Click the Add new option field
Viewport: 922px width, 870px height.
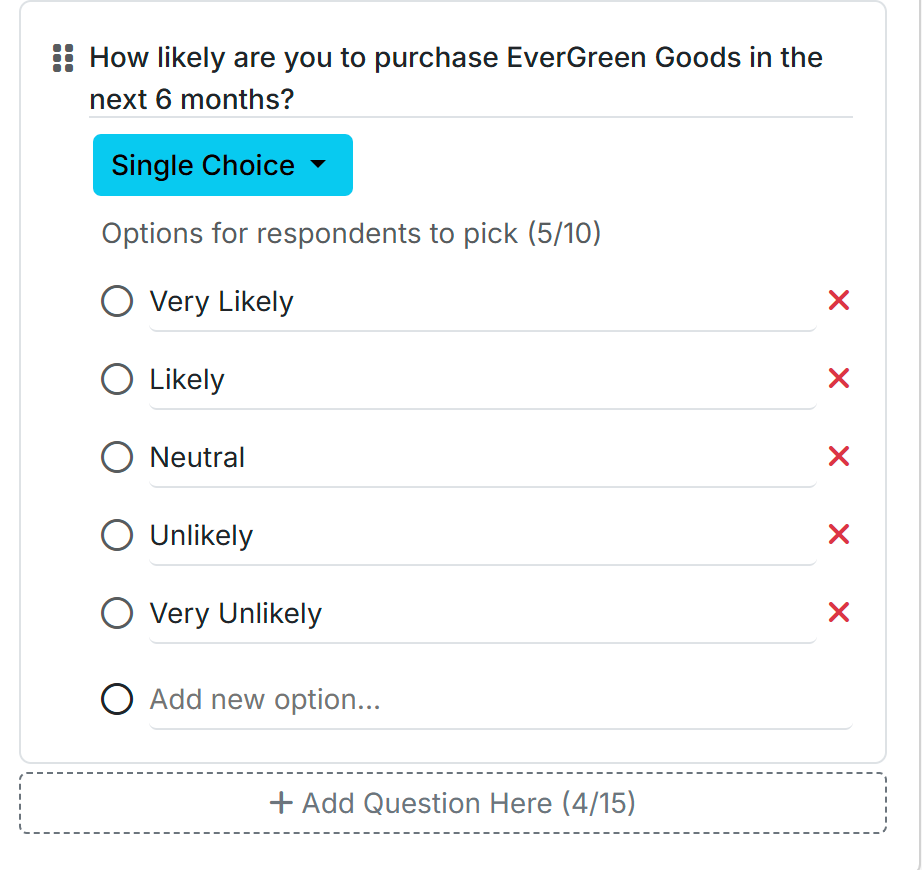click(x=500, y=700)
